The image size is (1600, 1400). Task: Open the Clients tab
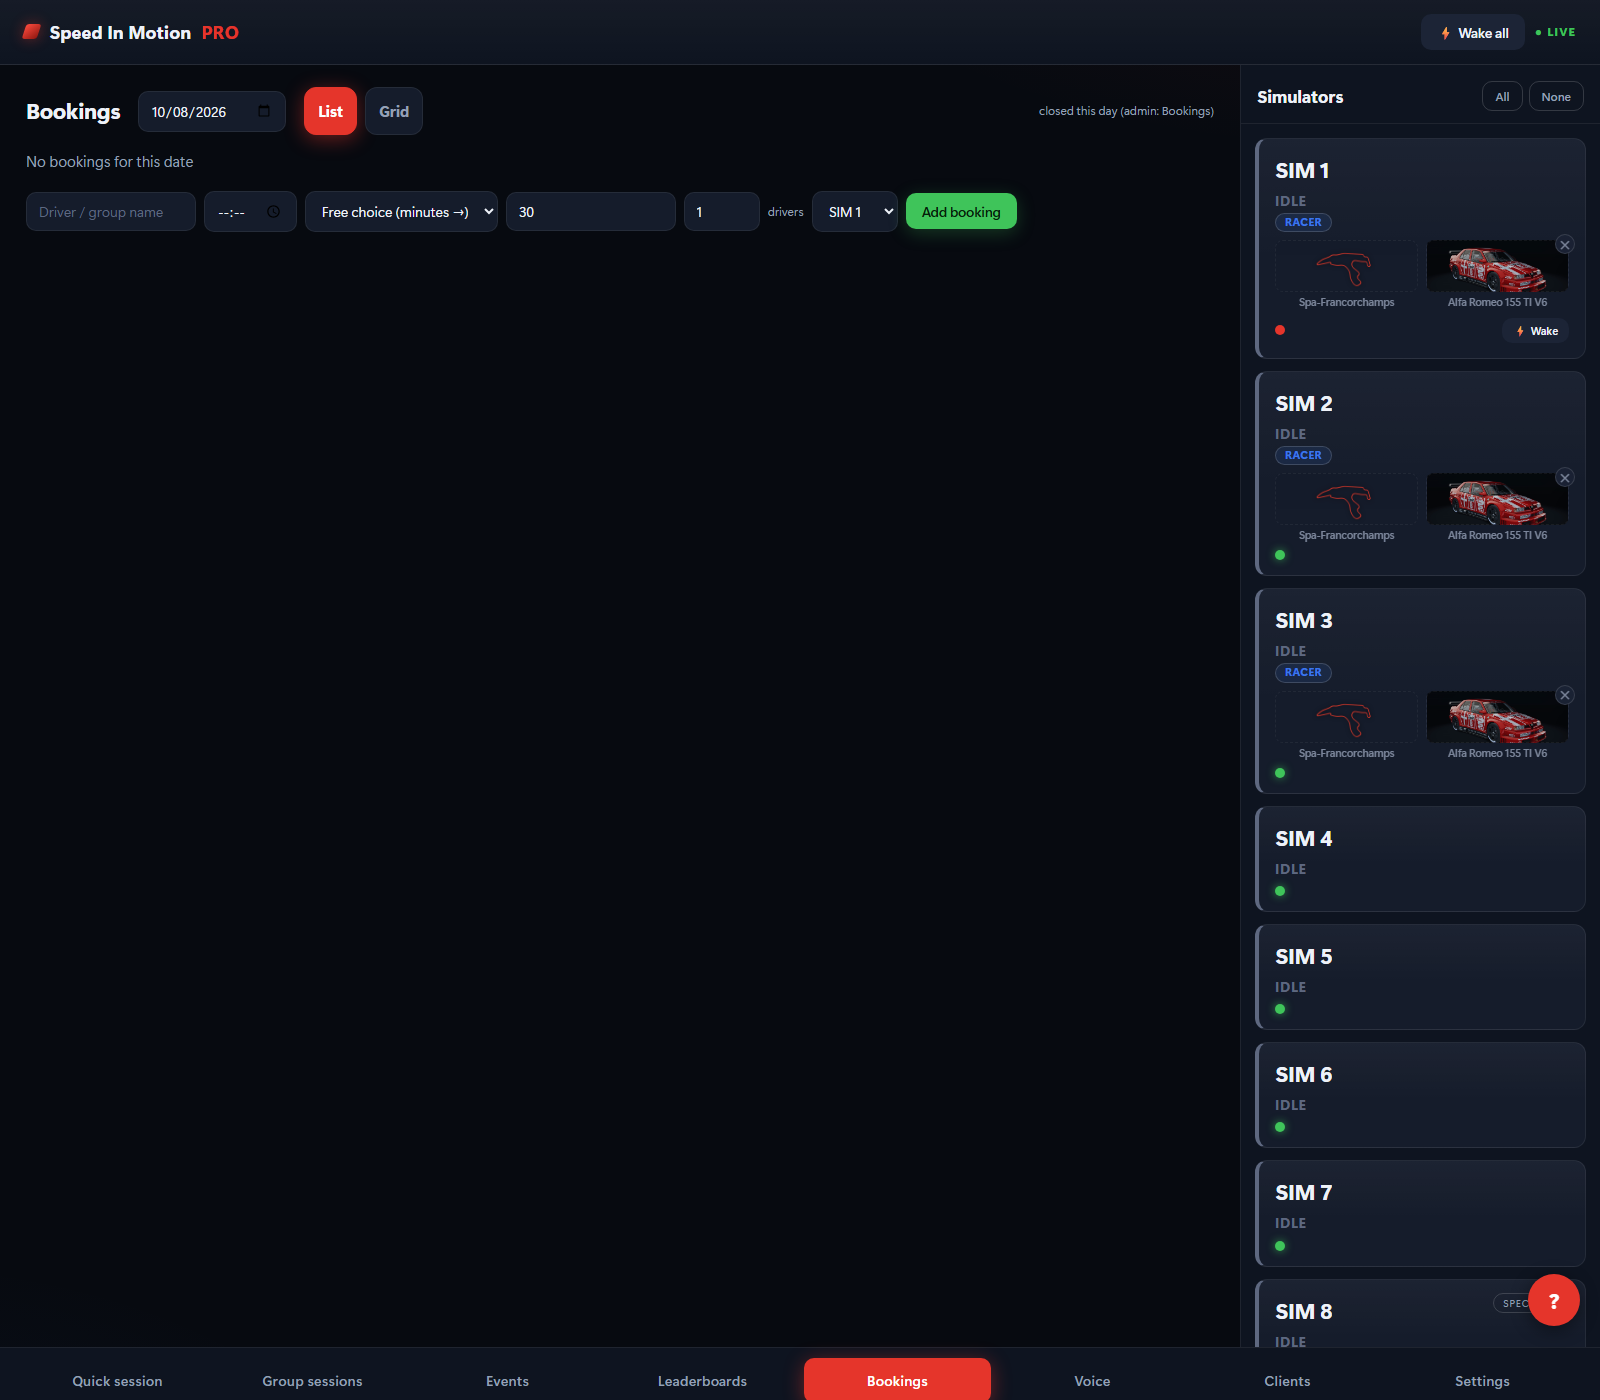[x=1287, y=1381]
